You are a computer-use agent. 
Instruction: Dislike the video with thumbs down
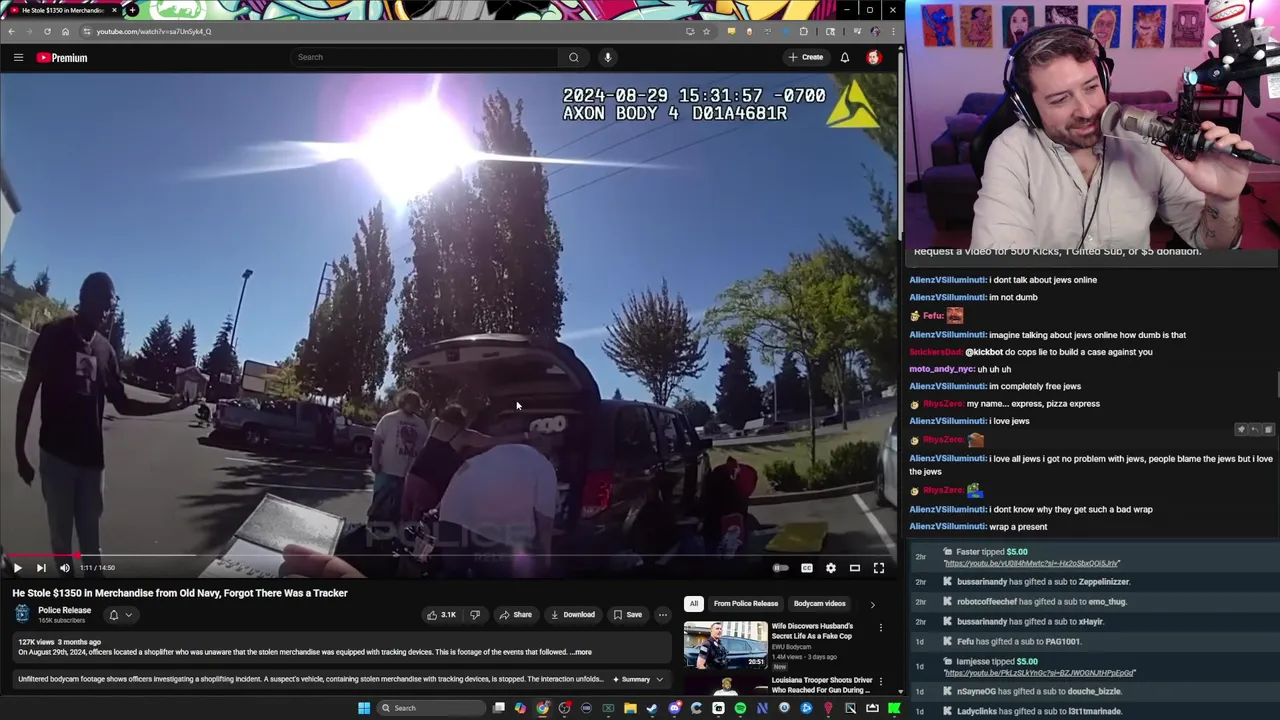tap(475, 615)
